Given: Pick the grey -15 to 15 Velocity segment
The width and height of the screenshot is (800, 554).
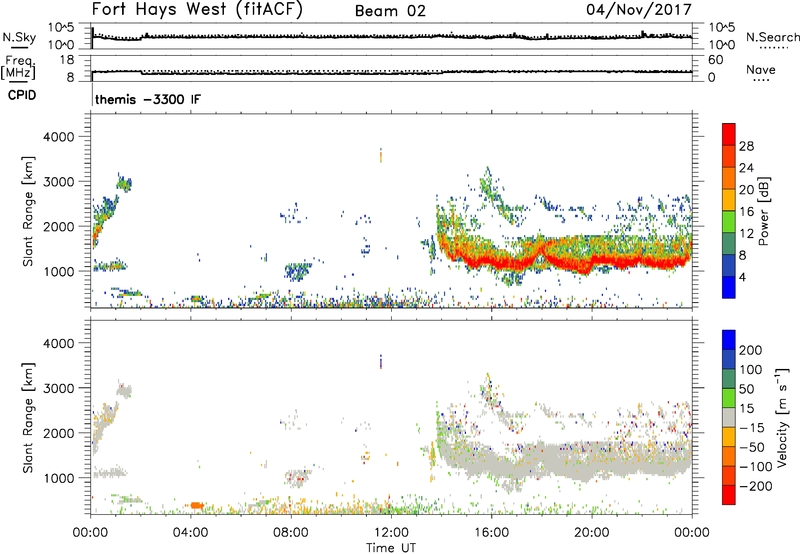Looking at the screenshot, I should tap(729, 417).
